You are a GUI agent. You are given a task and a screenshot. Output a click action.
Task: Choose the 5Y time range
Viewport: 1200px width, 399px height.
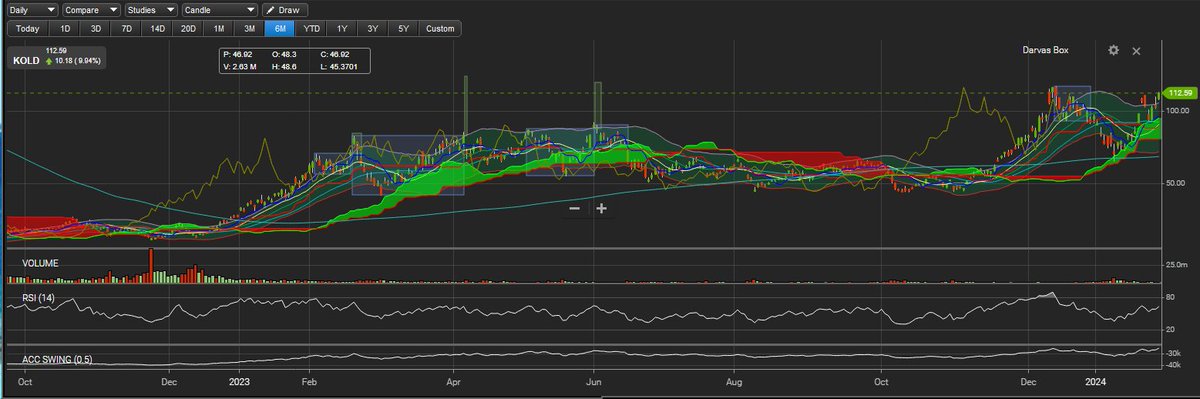click(403, 28)
